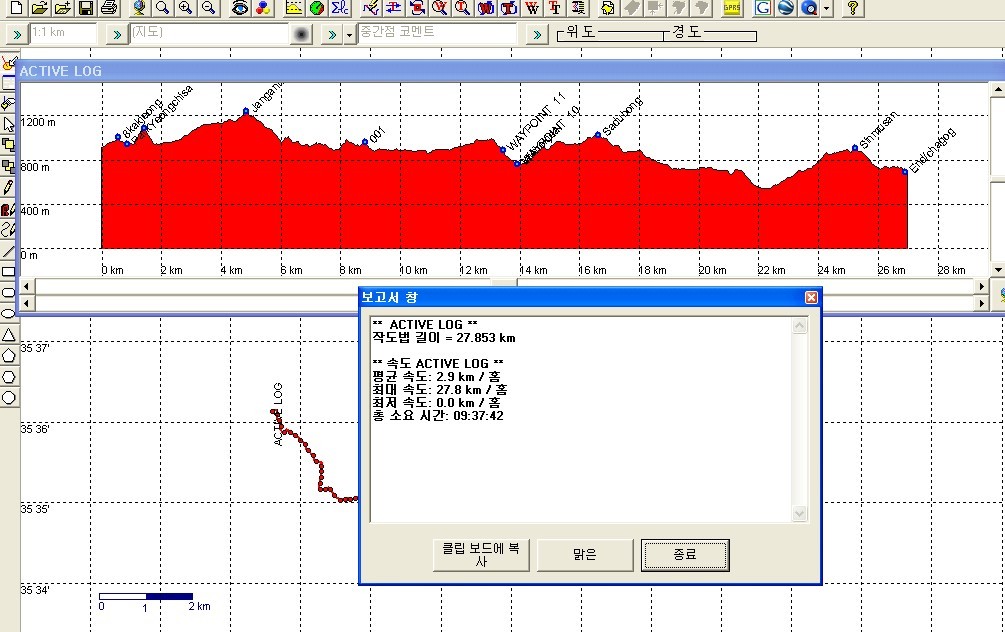Close the 보고서 창 report dialog
Image resolution: width=1005 pixels, height=632 pixels.
[x=811, y=297]
